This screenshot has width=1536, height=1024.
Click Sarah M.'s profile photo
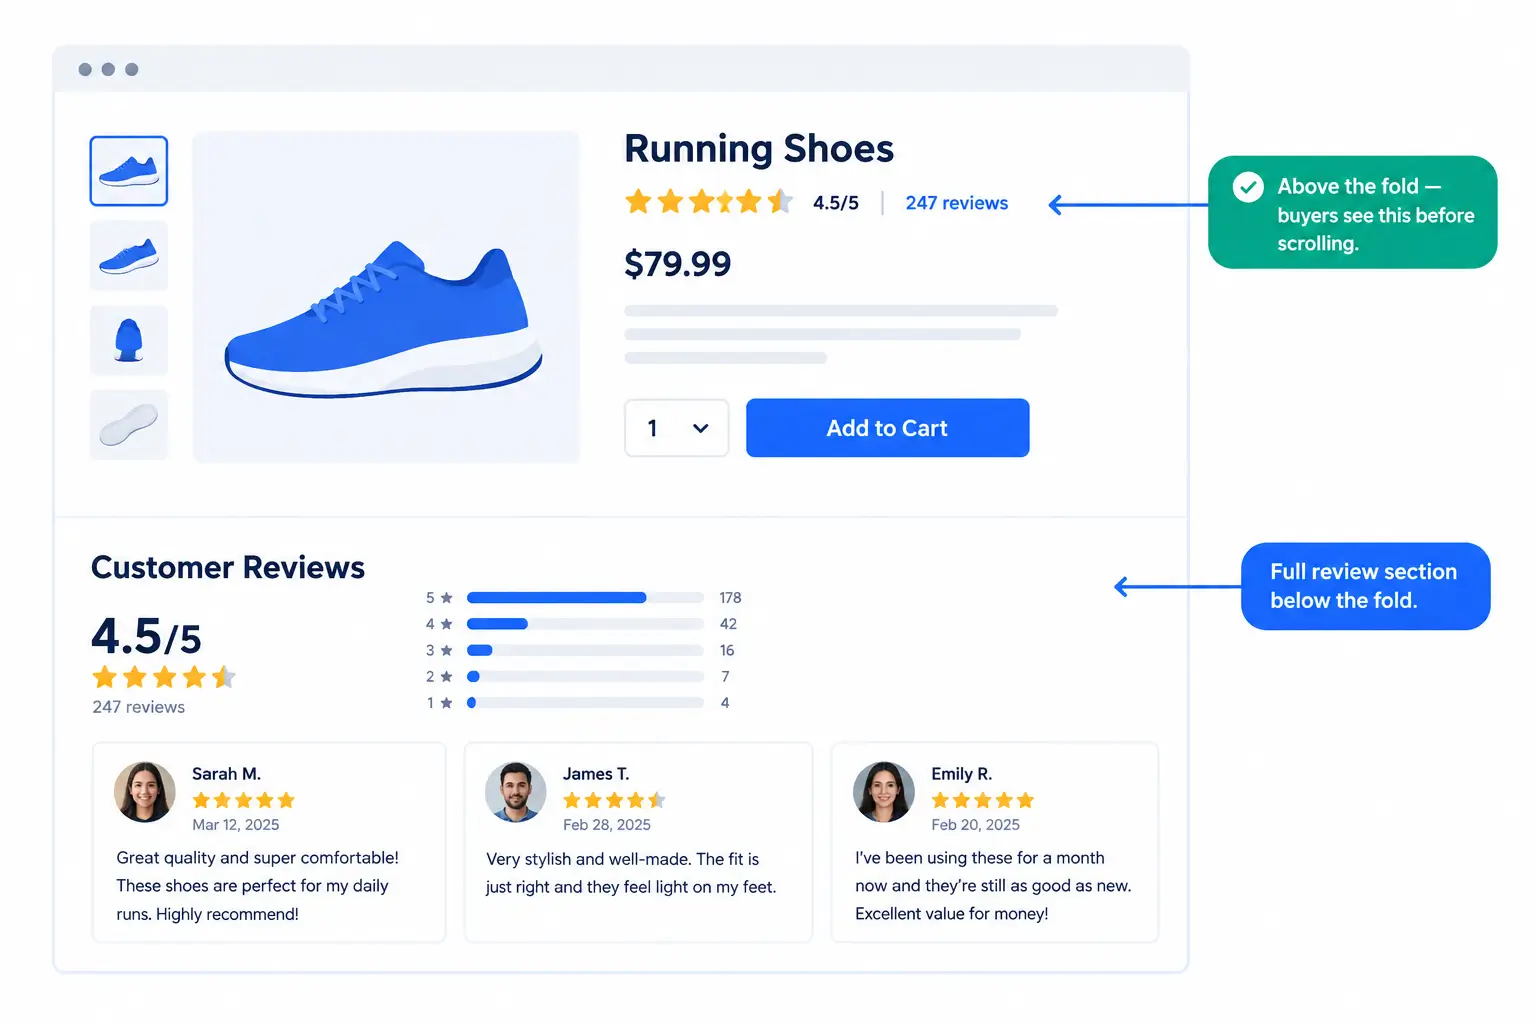coord(145,792)
